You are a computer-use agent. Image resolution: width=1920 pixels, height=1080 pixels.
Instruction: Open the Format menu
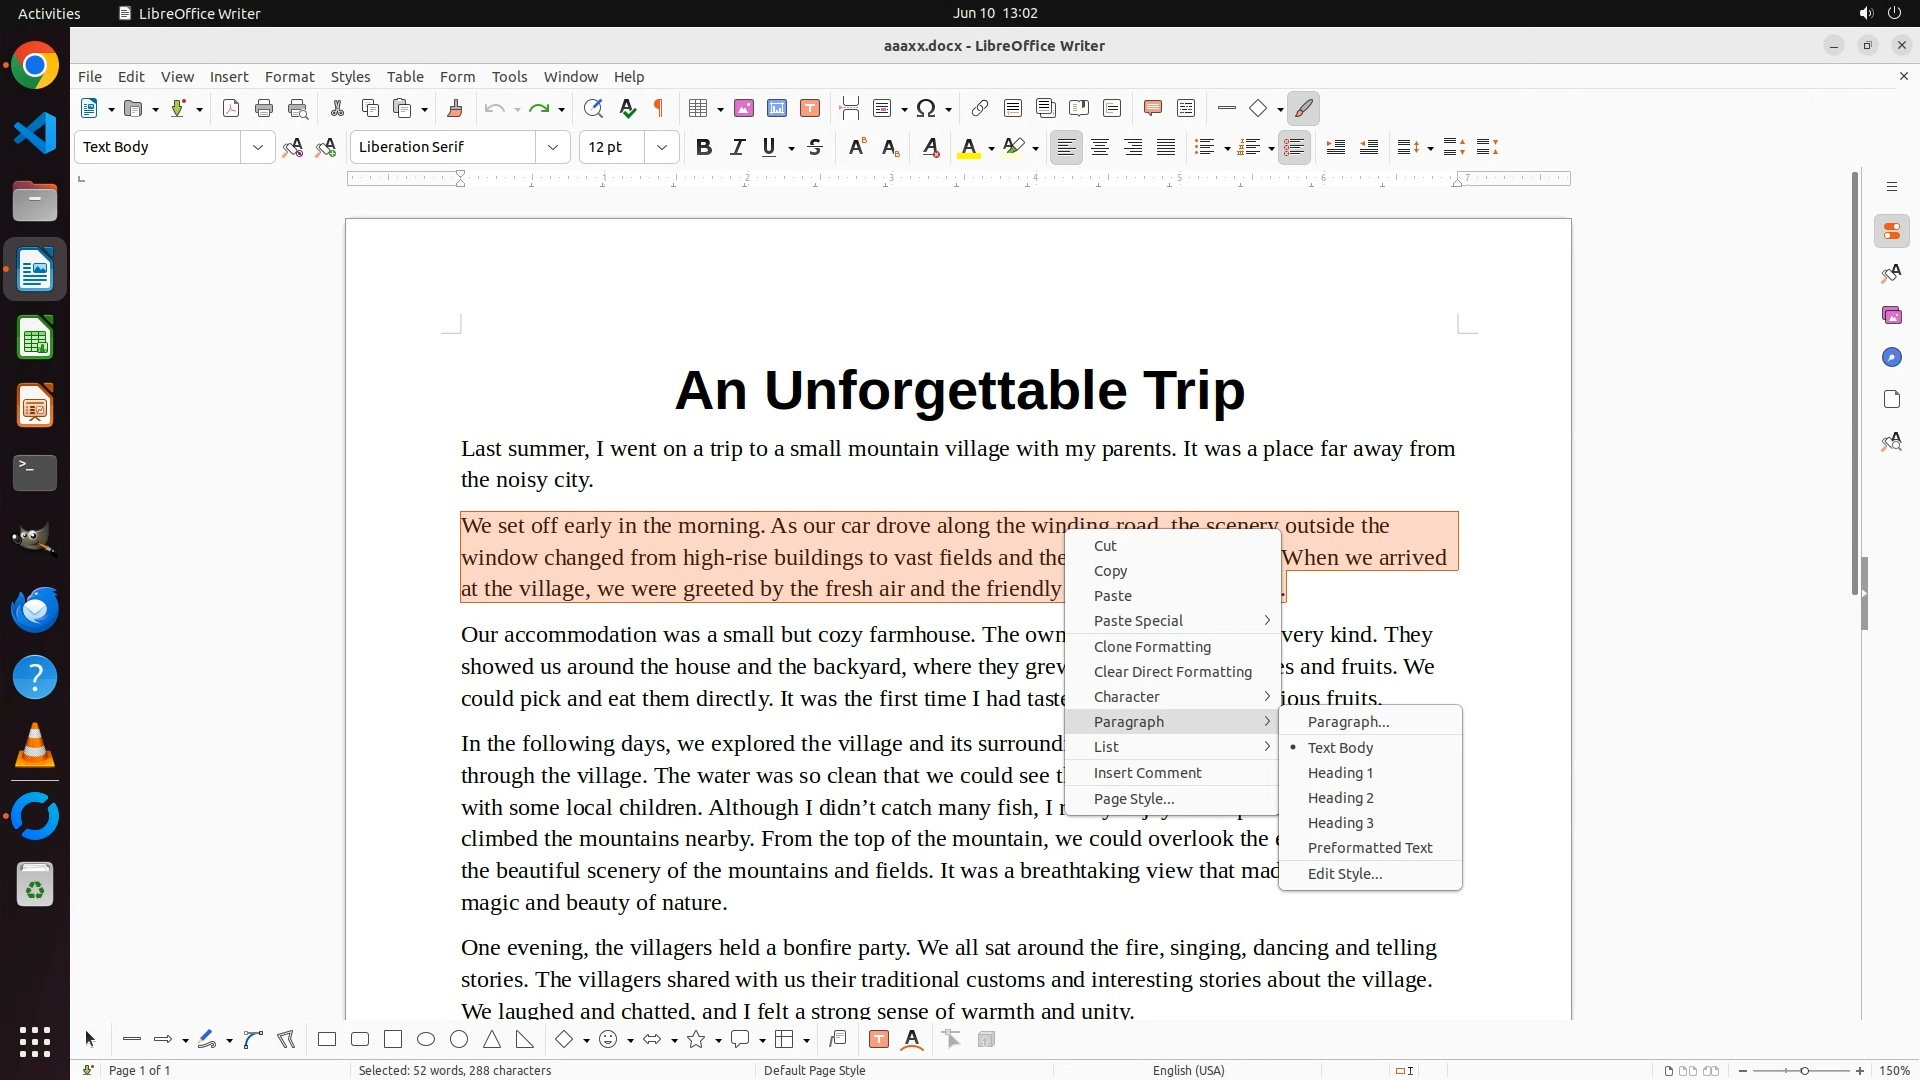tap(289, 77)
